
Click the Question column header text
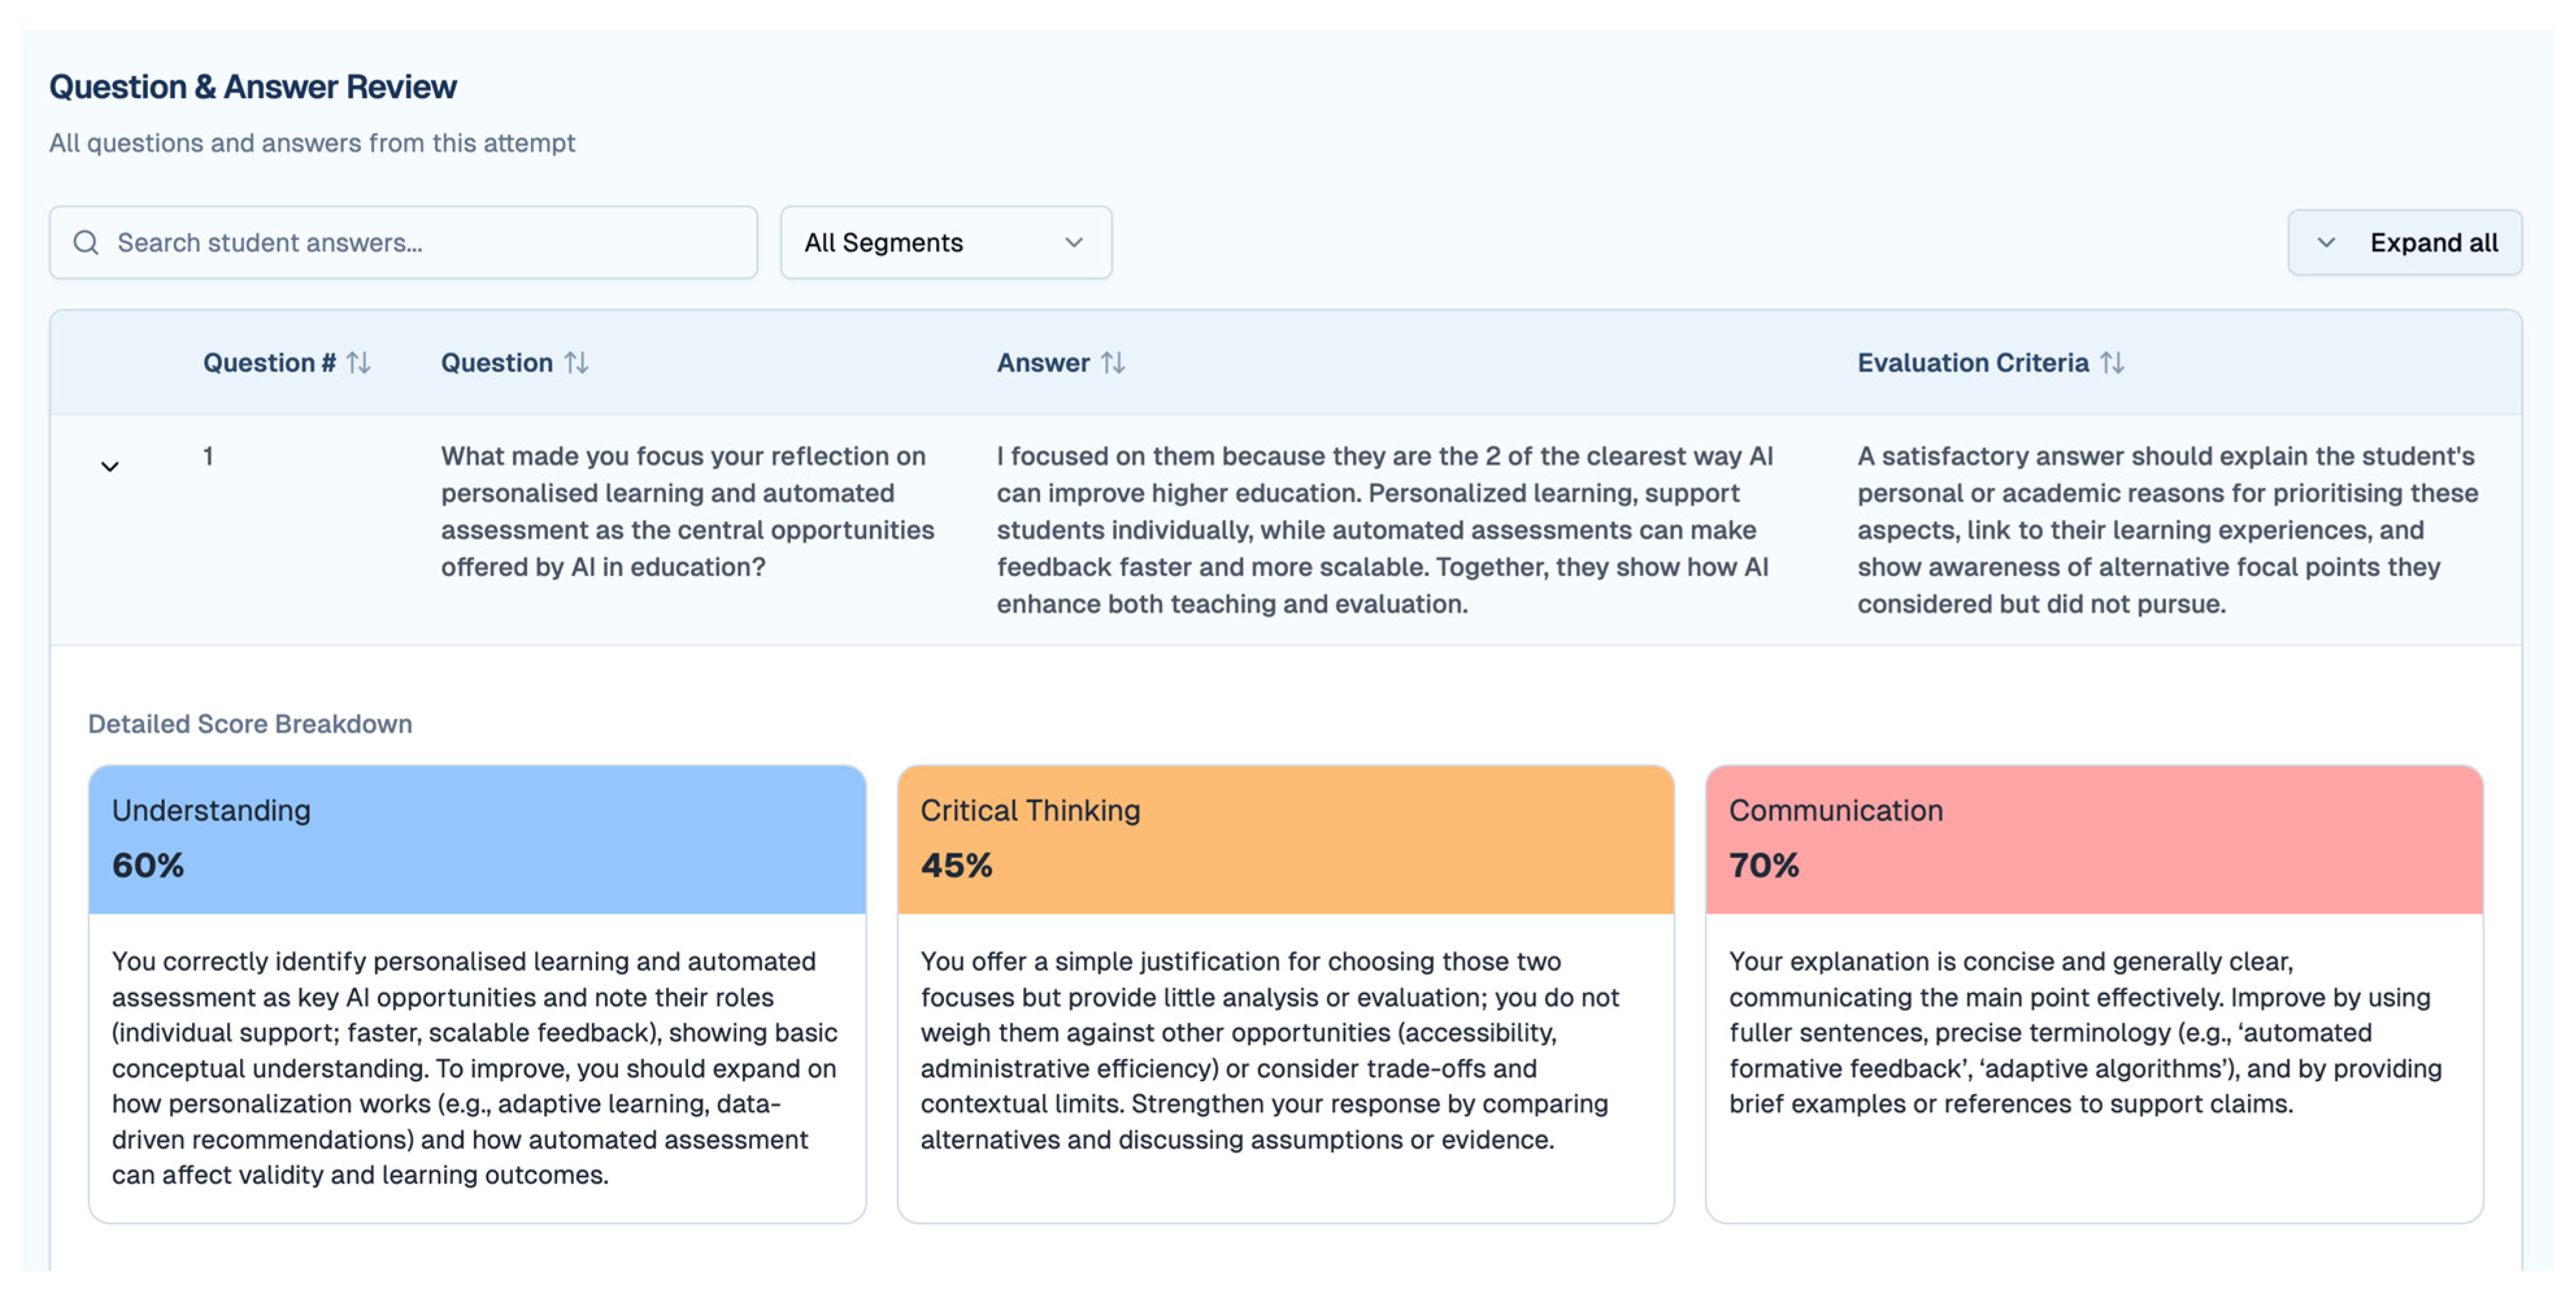[x=496, y=362]
